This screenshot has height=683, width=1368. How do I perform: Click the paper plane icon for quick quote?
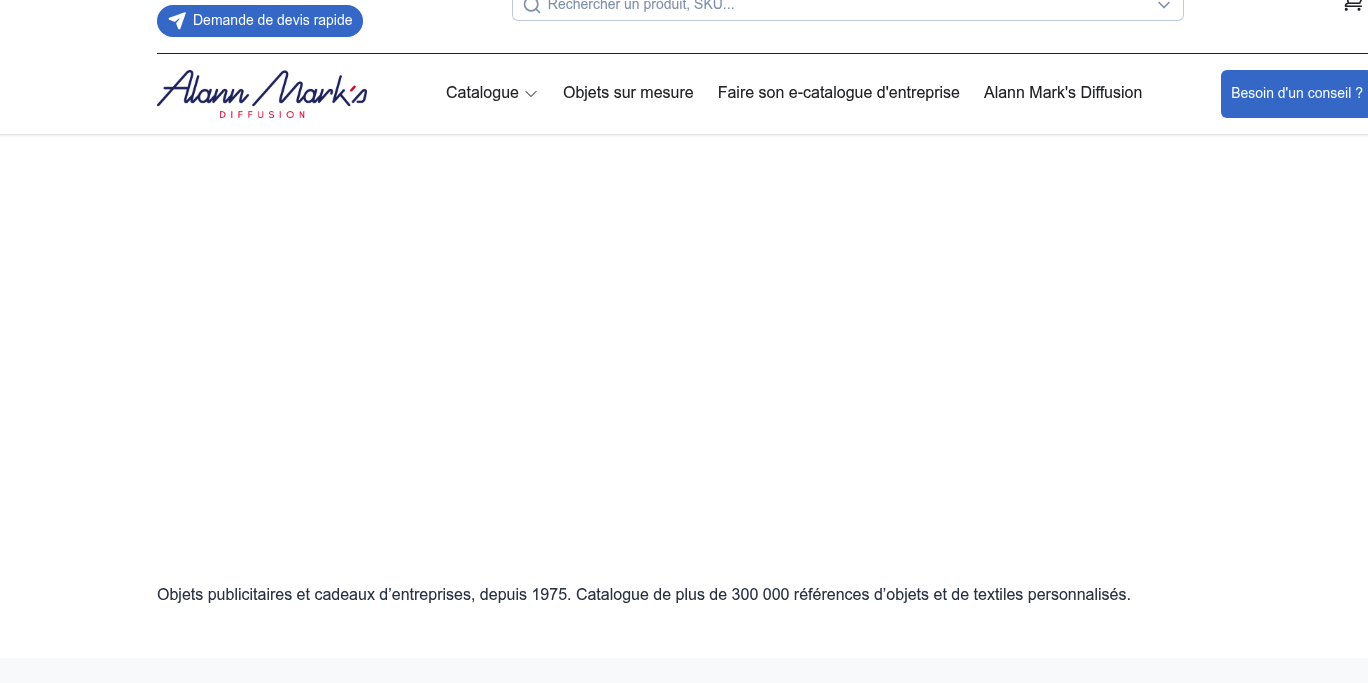(x=177, y=21)
